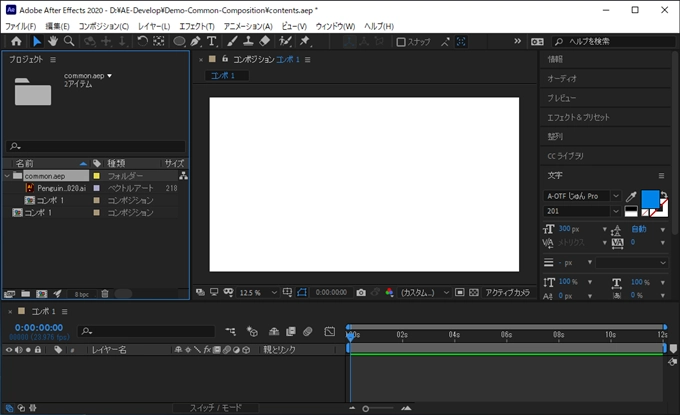Open the composition mini-flowchart icon in timeline
680x415 pixels.
click(x=231, y=332)
